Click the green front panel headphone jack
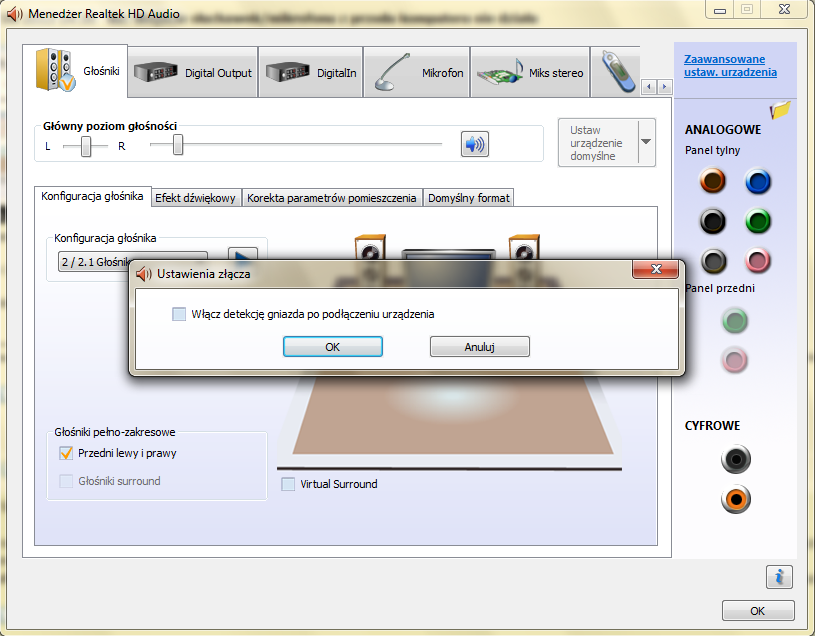The image size is (815, 636). (x=735, y=321)
